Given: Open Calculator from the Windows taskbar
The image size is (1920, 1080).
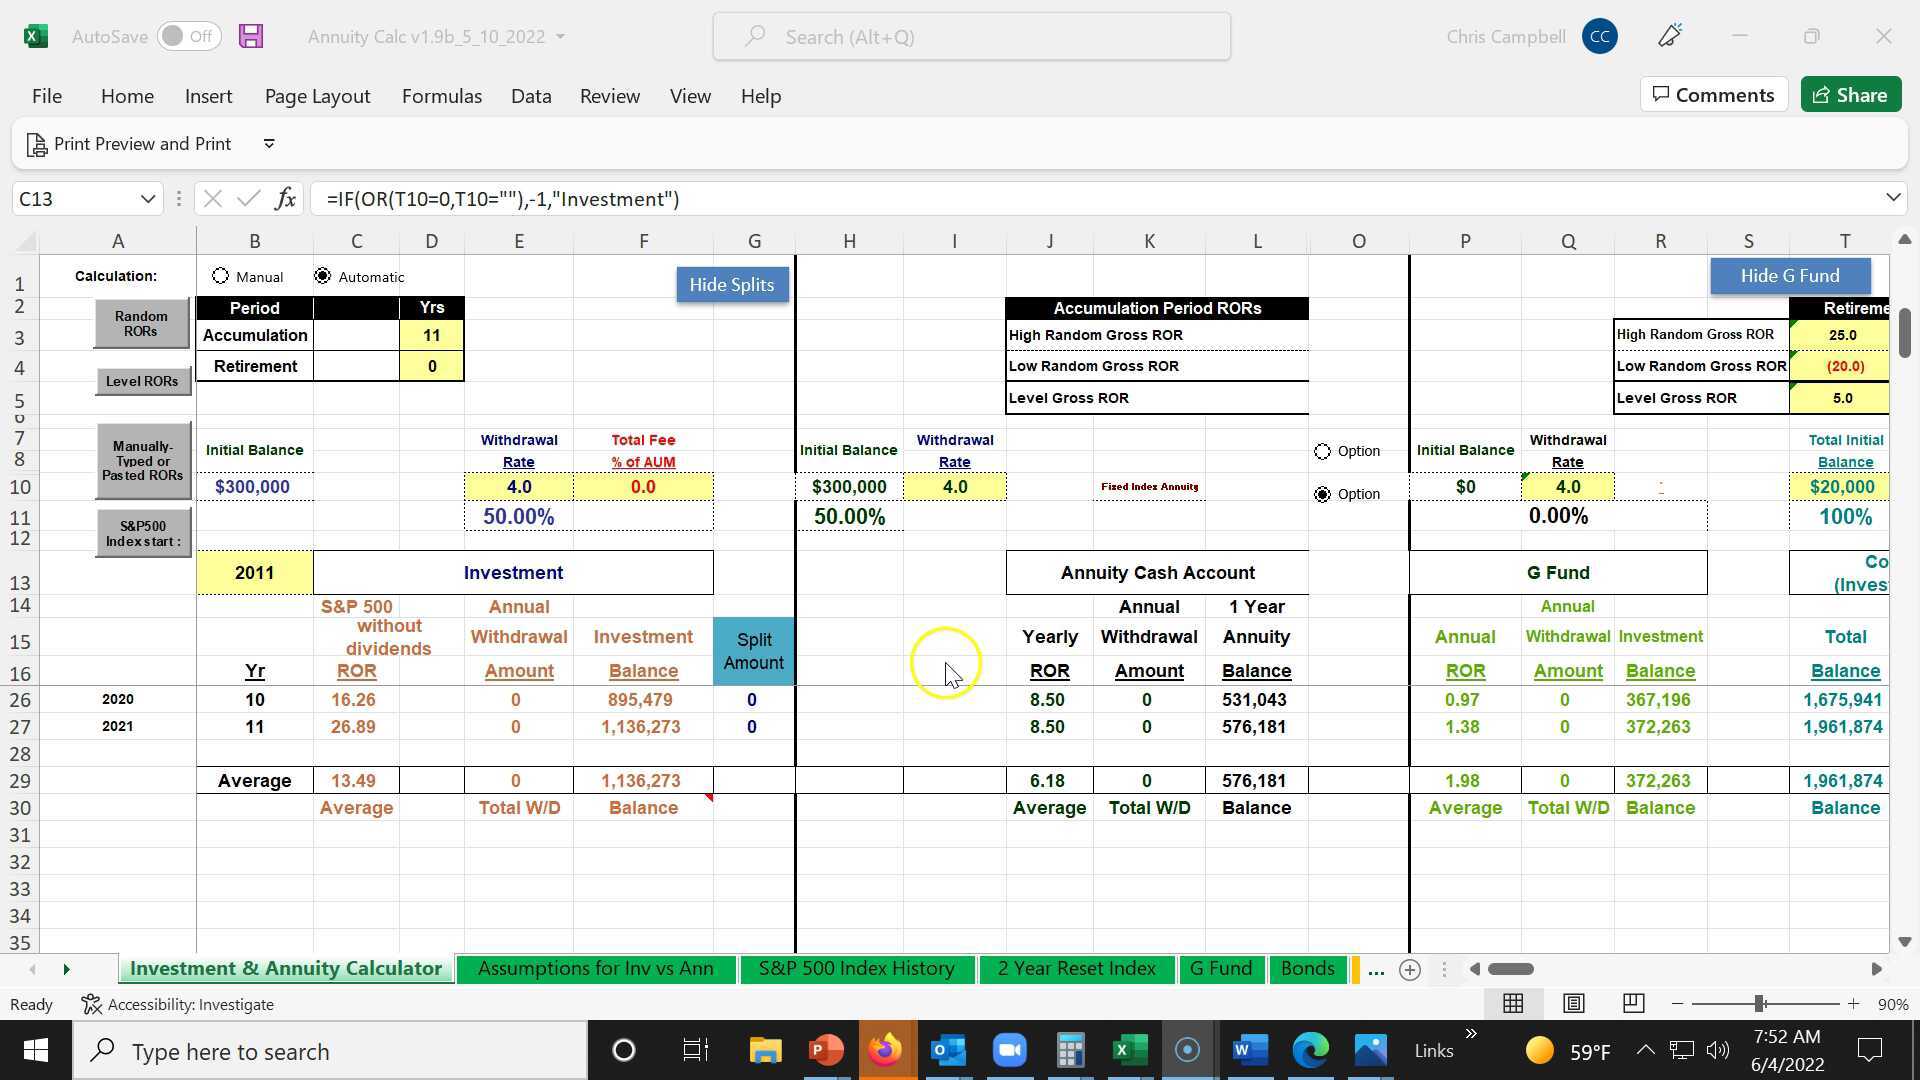Looking at the screenshot, I should 1070,1051.
